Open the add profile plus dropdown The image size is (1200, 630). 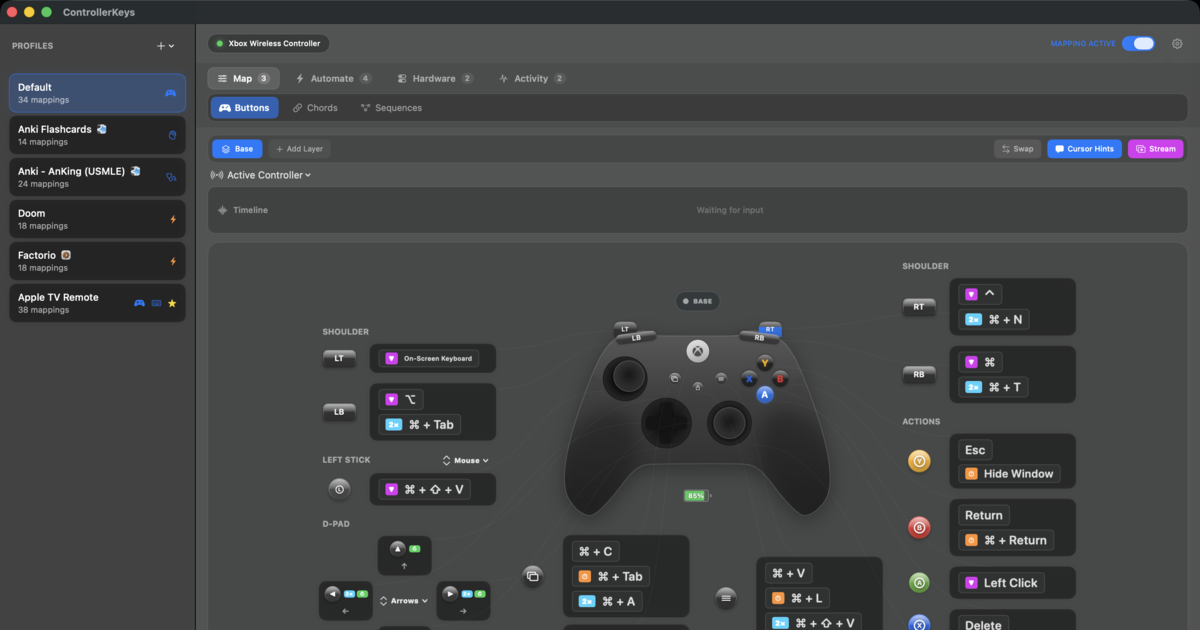[x=165, y=46]
